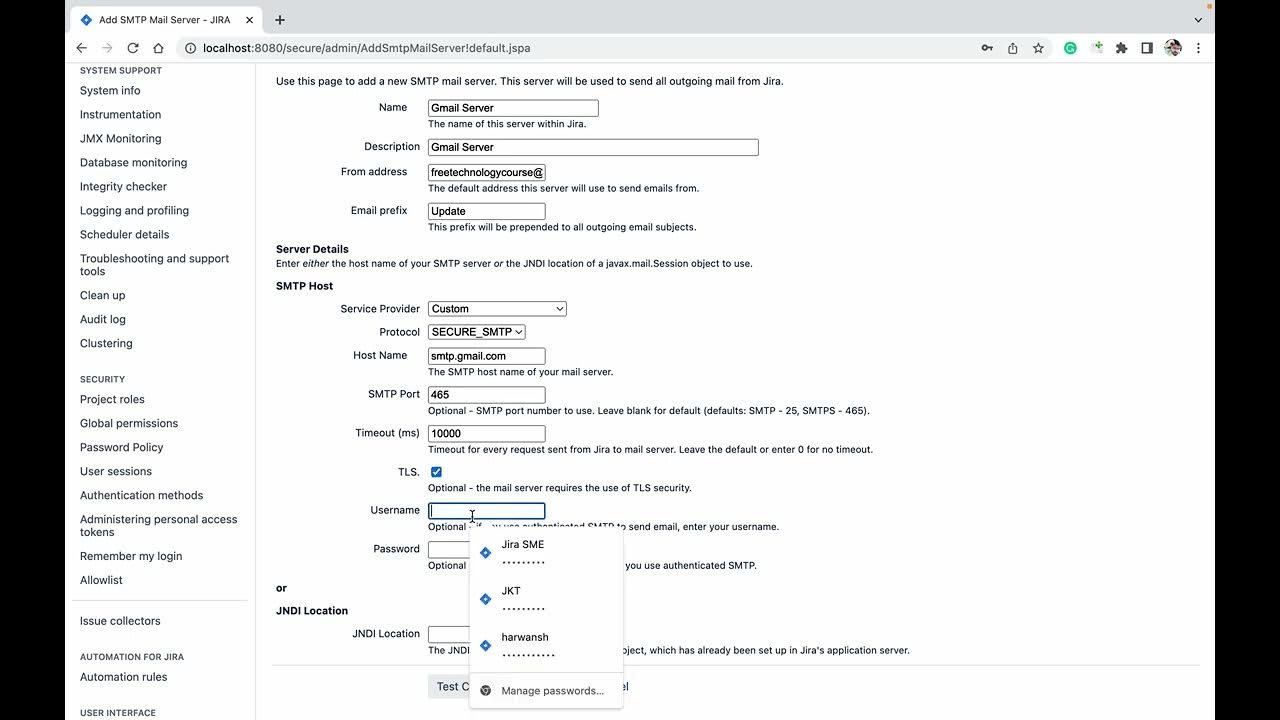The width and height of the screenshot is (1280, 720).
Task: Close the Add SMTP Mail Server tab
Action: (250, 20)
